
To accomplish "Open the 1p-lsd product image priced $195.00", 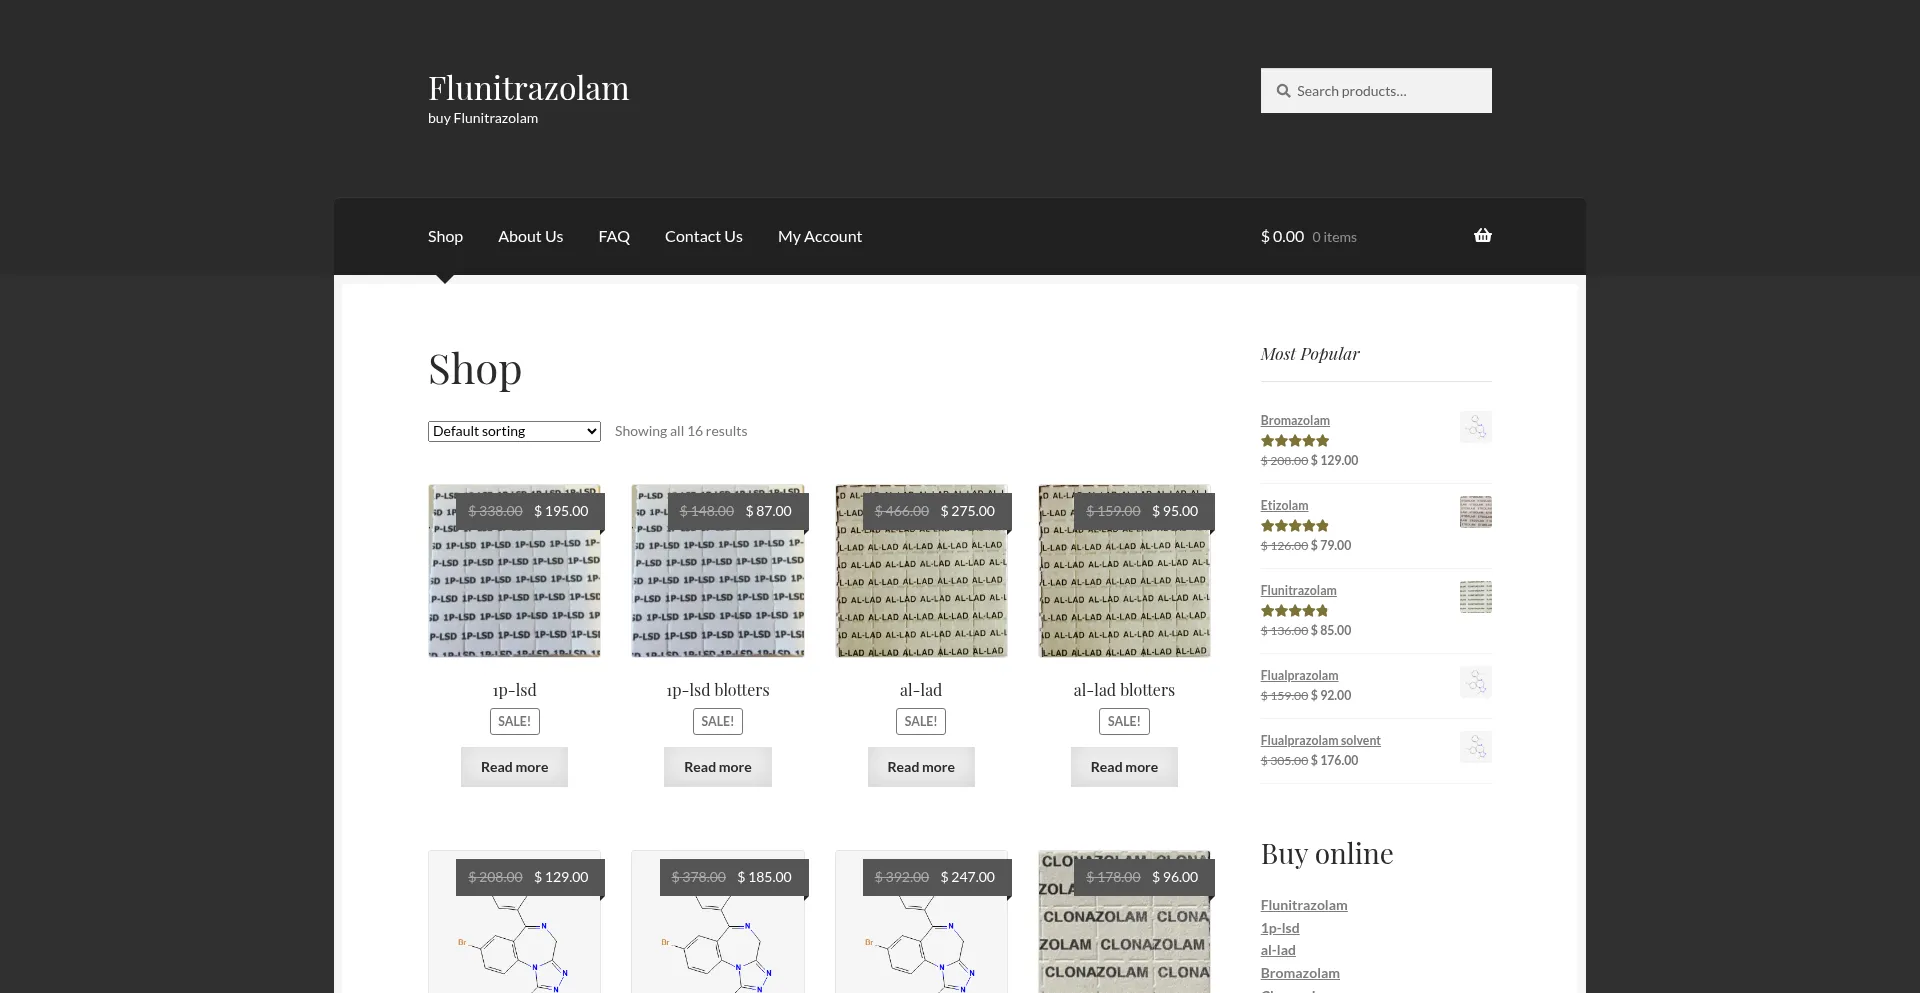I will pyautogui.click(x=514, y=571).
